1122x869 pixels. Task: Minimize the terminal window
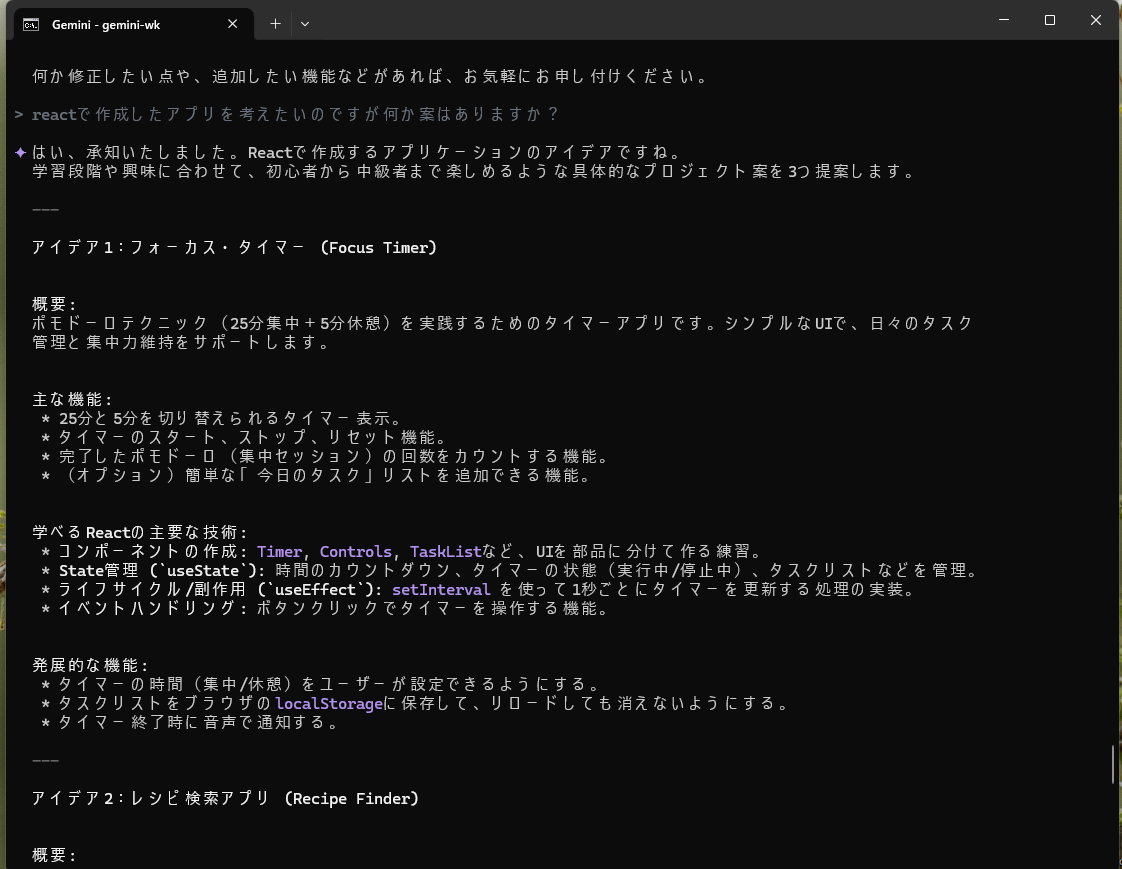pos(1004,20)
